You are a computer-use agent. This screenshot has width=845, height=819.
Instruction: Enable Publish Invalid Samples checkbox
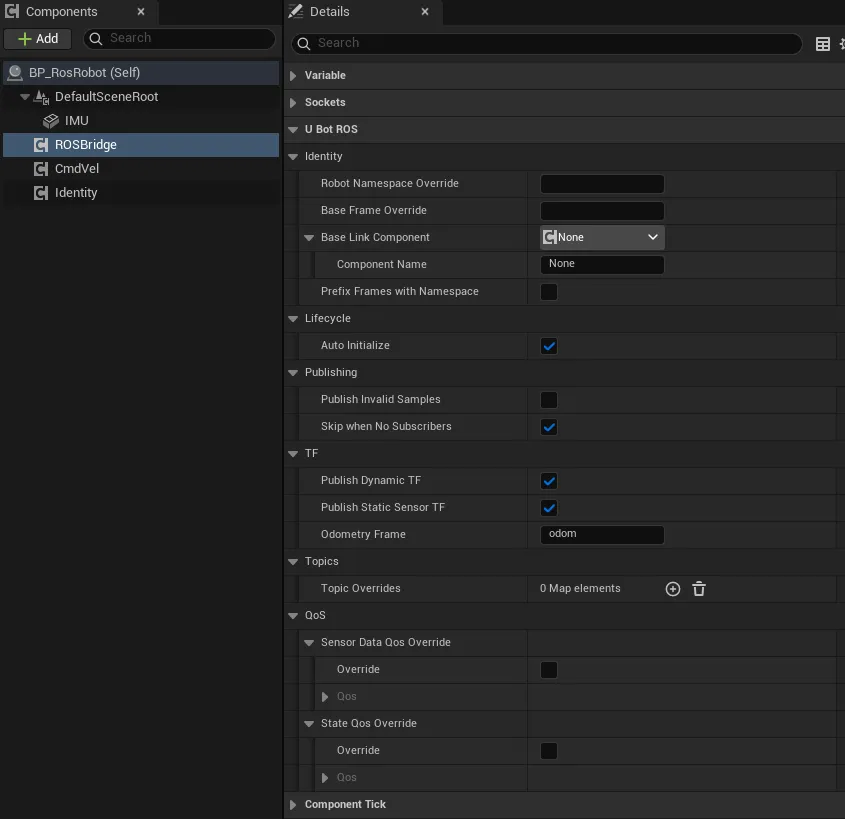point(549,400)
